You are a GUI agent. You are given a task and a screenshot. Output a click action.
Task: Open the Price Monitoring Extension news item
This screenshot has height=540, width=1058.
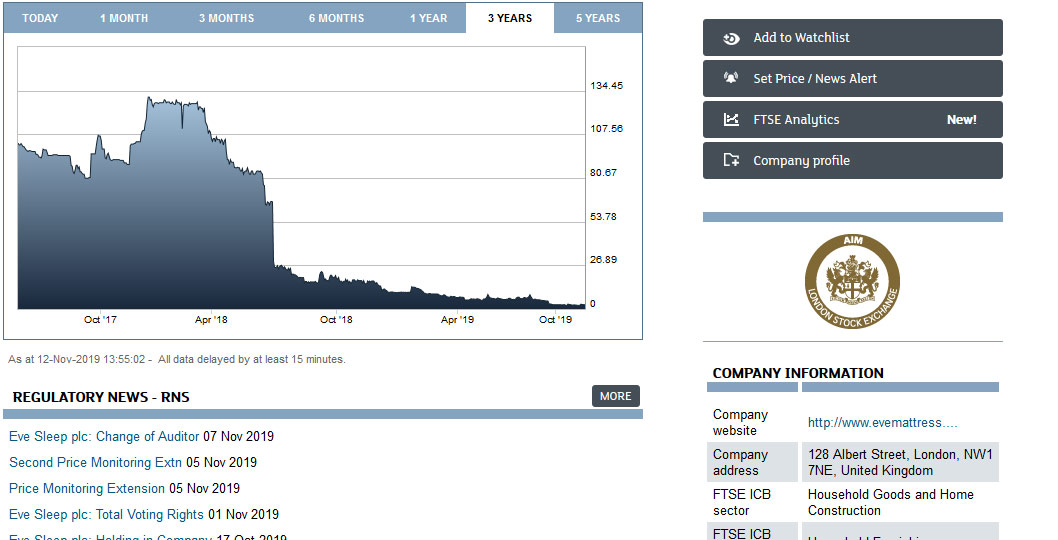pos(86,488)
